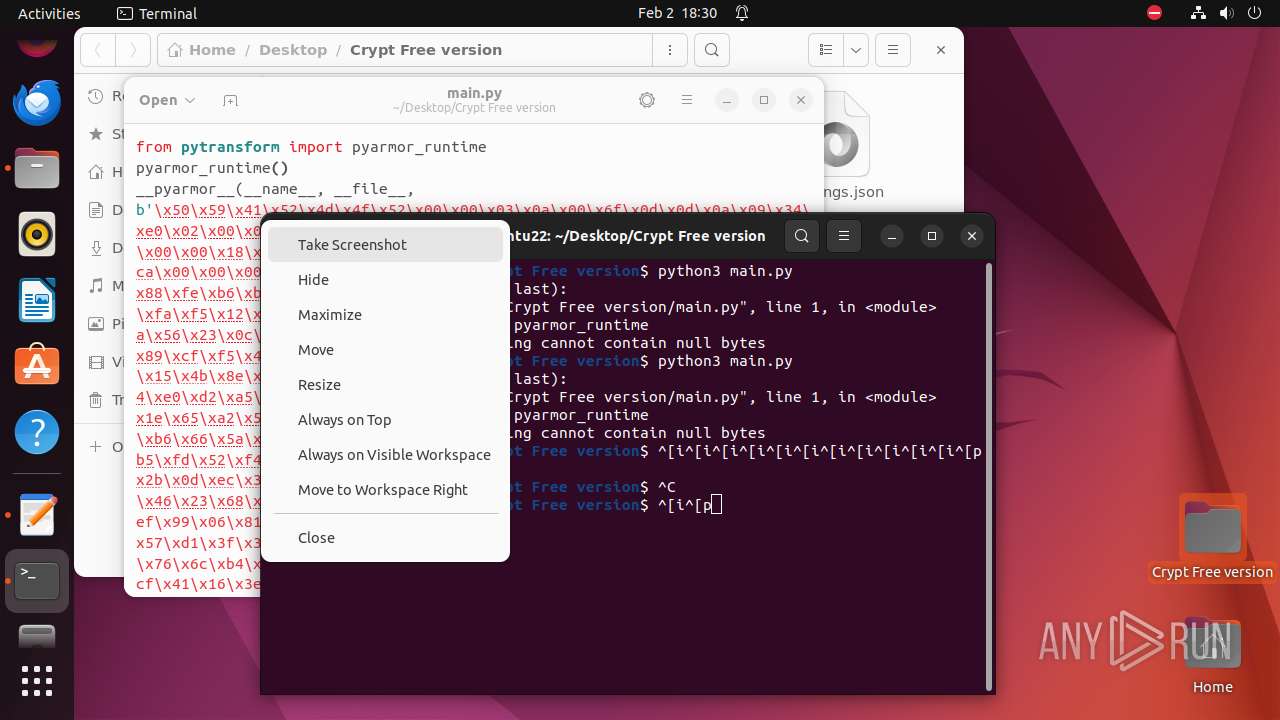Select Move in the window menu
1280x720 pixels.
coord(385,350)
